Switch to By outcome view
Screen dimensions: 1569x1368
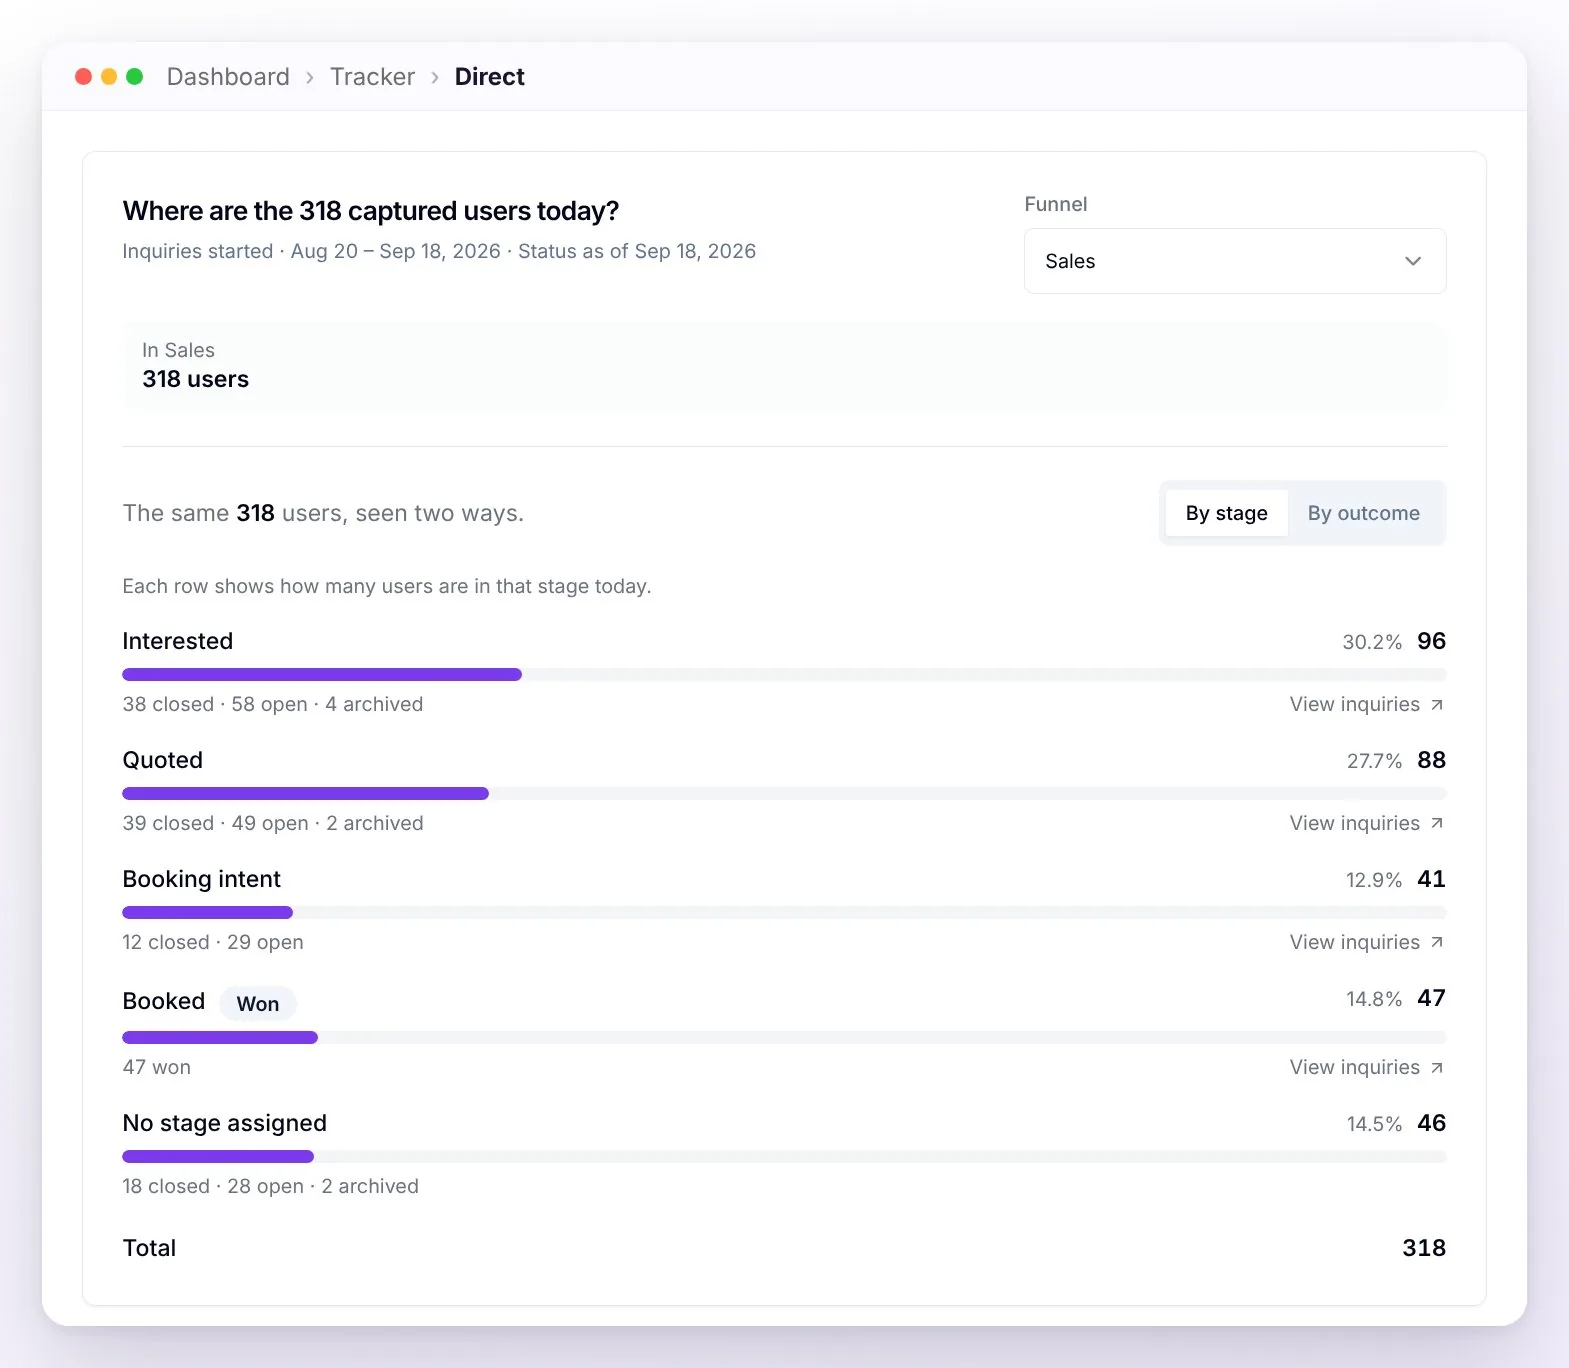1364,513
